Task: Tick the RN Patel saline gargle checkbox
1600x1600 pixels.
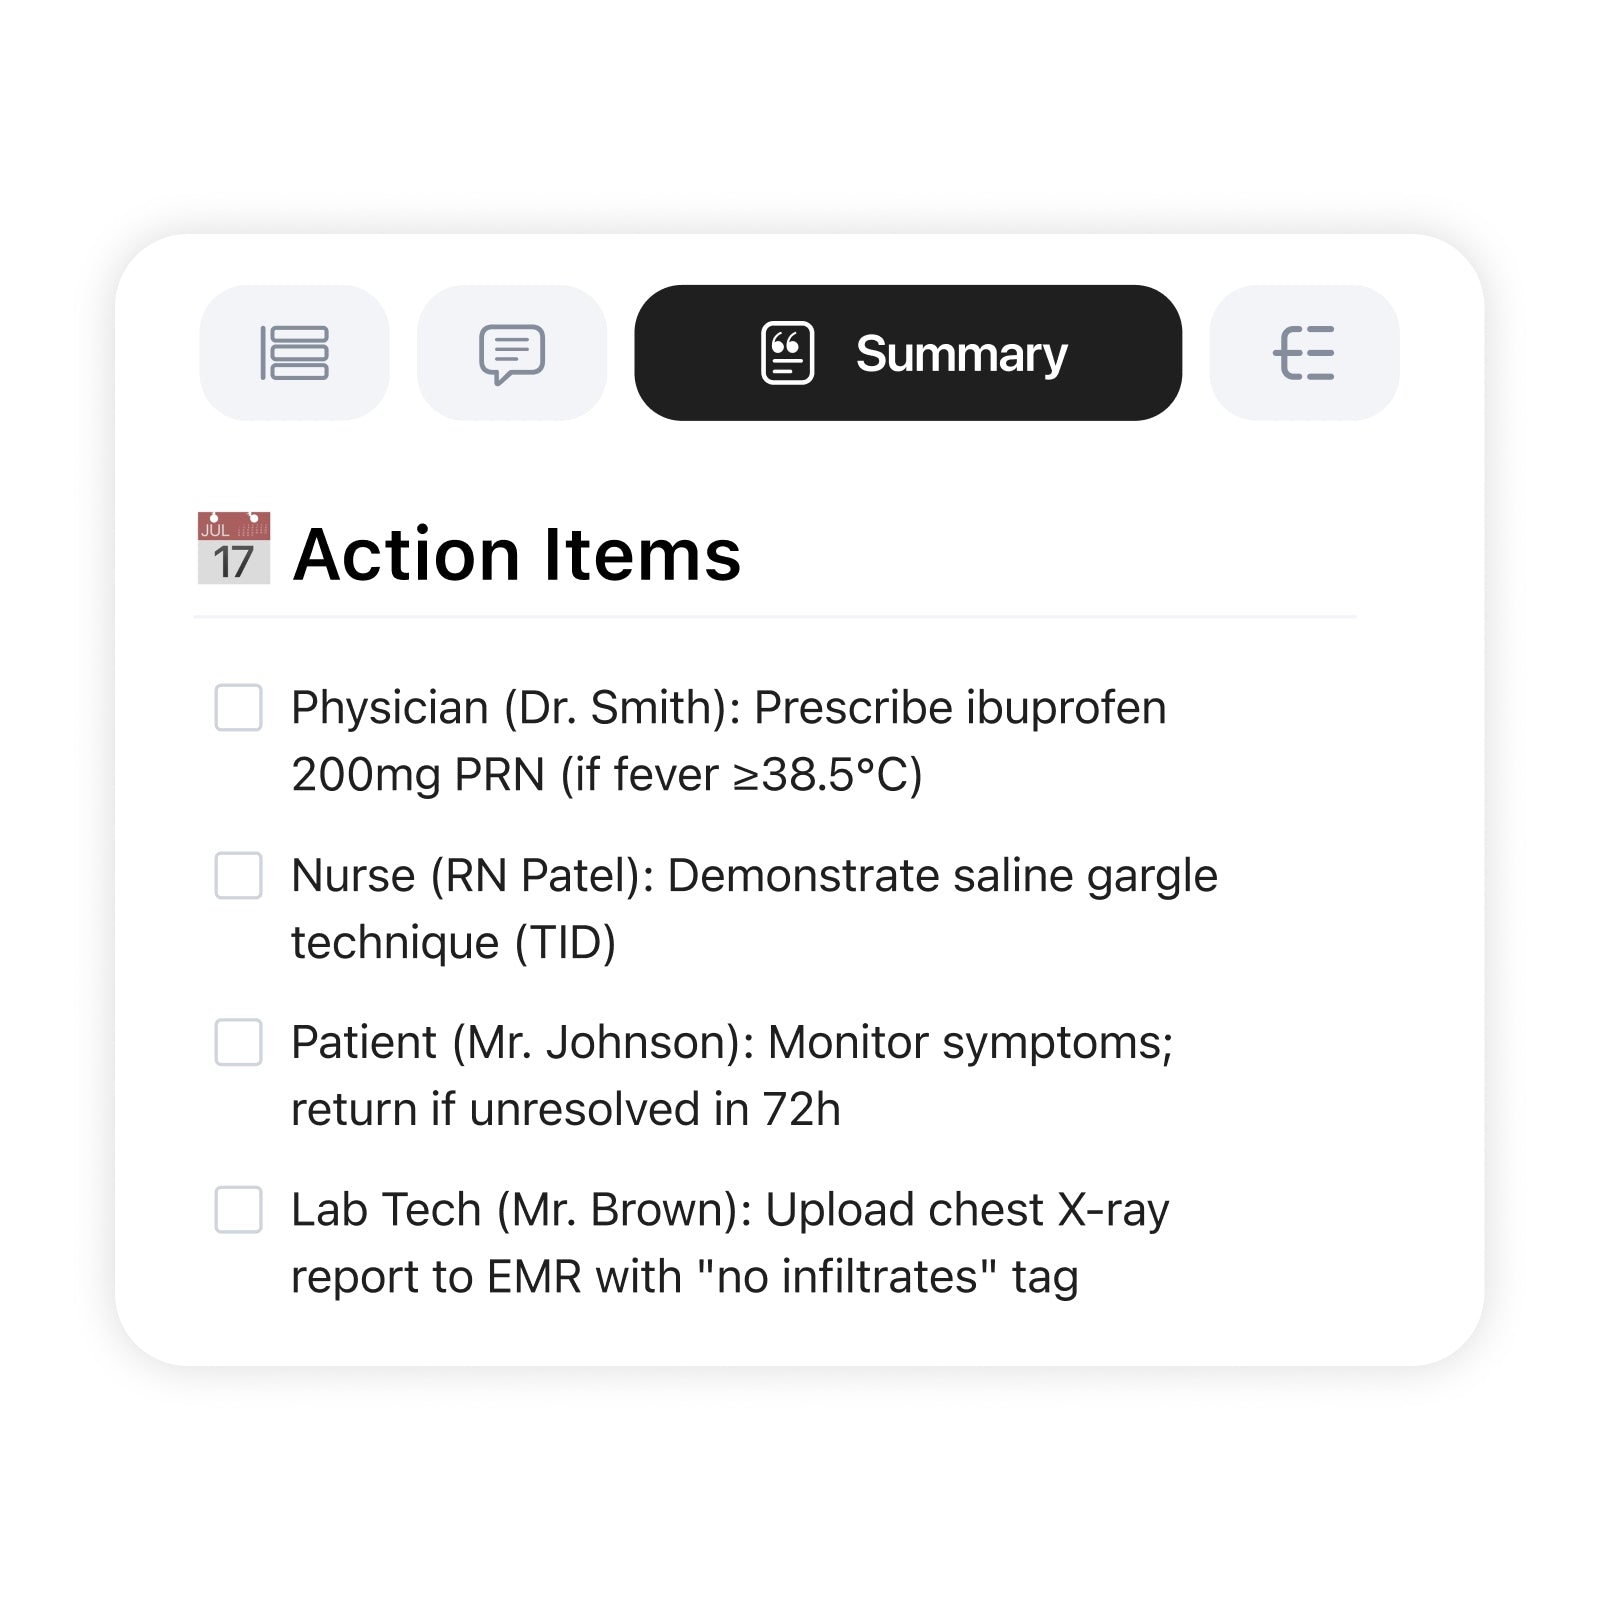Action: (x=239, y=876)
